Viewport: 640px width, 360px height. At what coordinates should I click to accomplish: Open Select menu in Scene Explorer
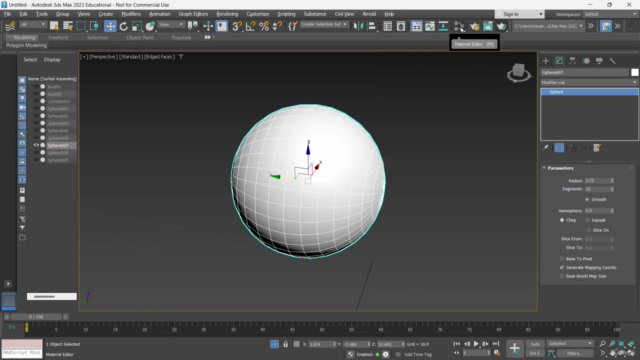30,60
